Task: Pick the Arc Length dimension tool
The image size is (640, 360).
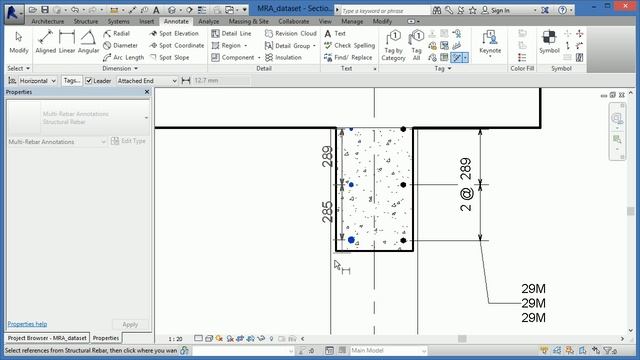Action: click(x=123, y=58)
